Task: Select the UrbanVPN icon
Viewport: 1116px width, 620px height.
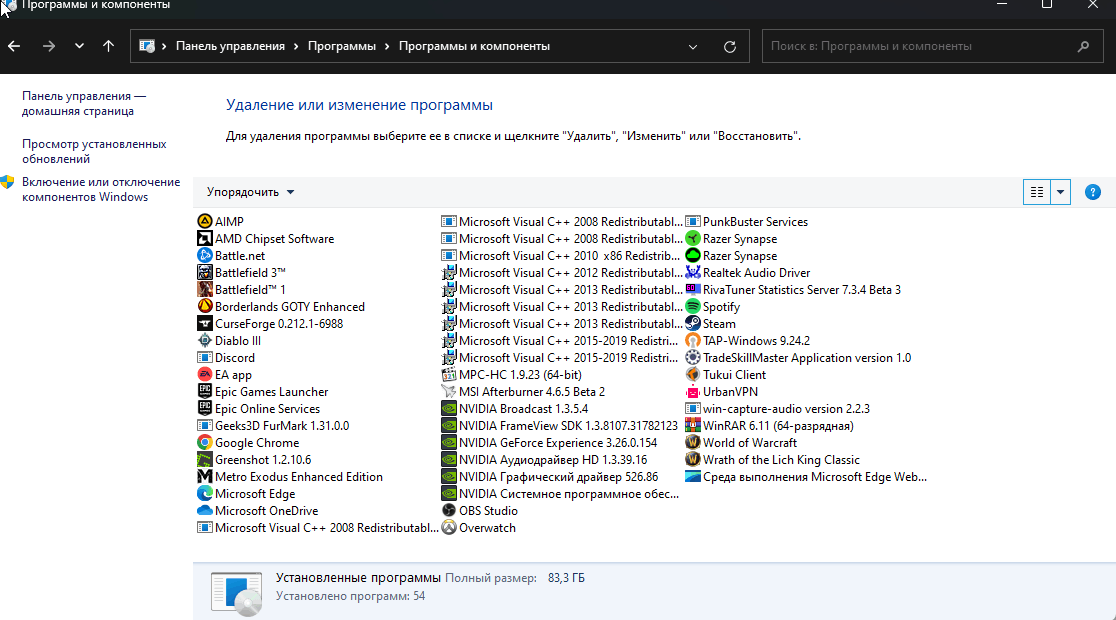Action: click(x=693, y=392)
